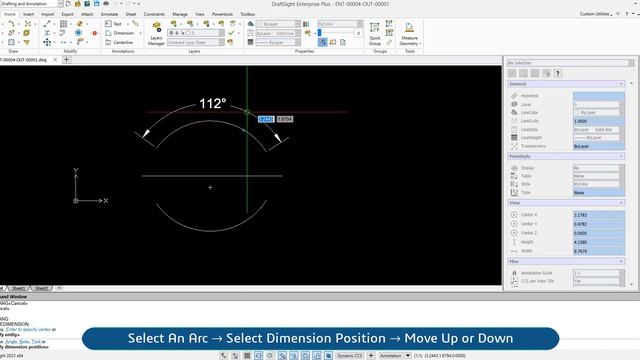
Task: Switch to the Sheet1 layout tab
Action: 18,288
